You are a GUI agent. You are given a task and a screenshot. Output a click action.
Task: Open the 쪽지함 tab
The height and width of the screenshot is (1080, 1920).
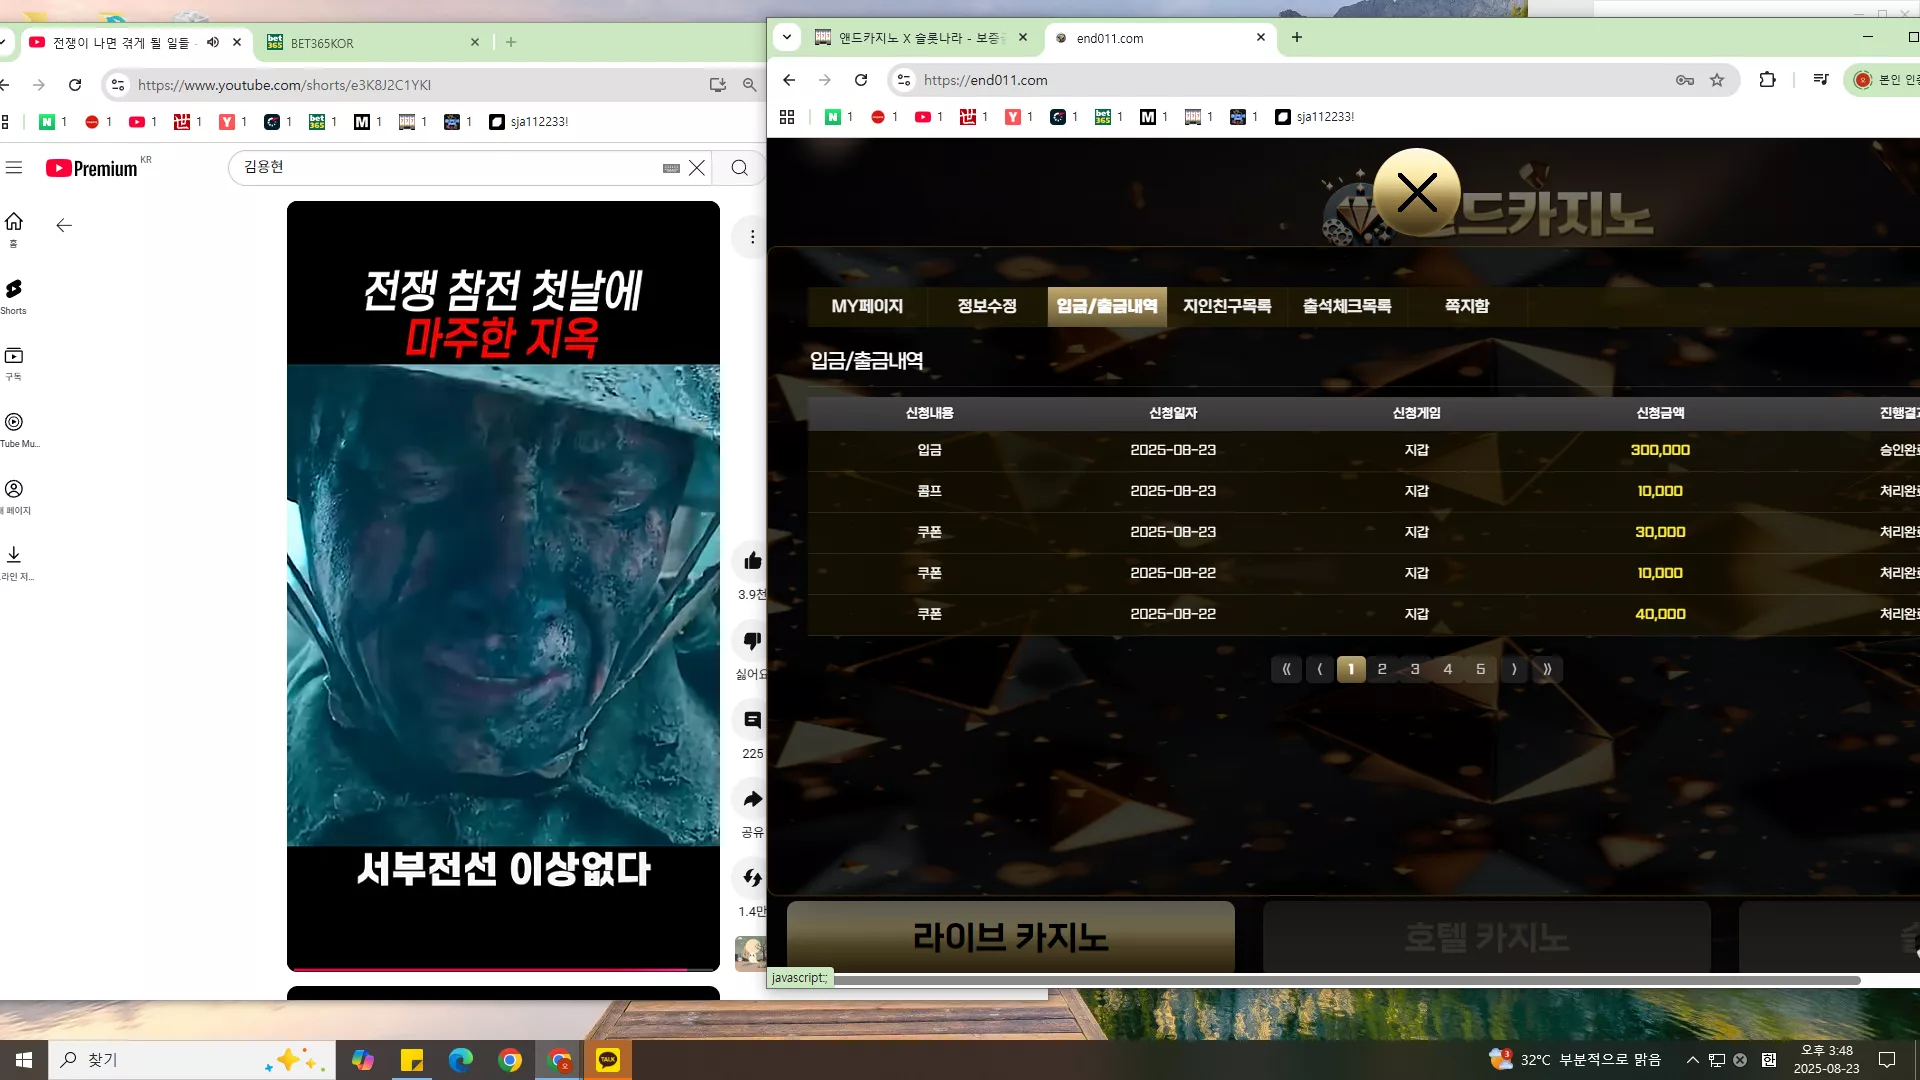click(x=1467, y=306)
